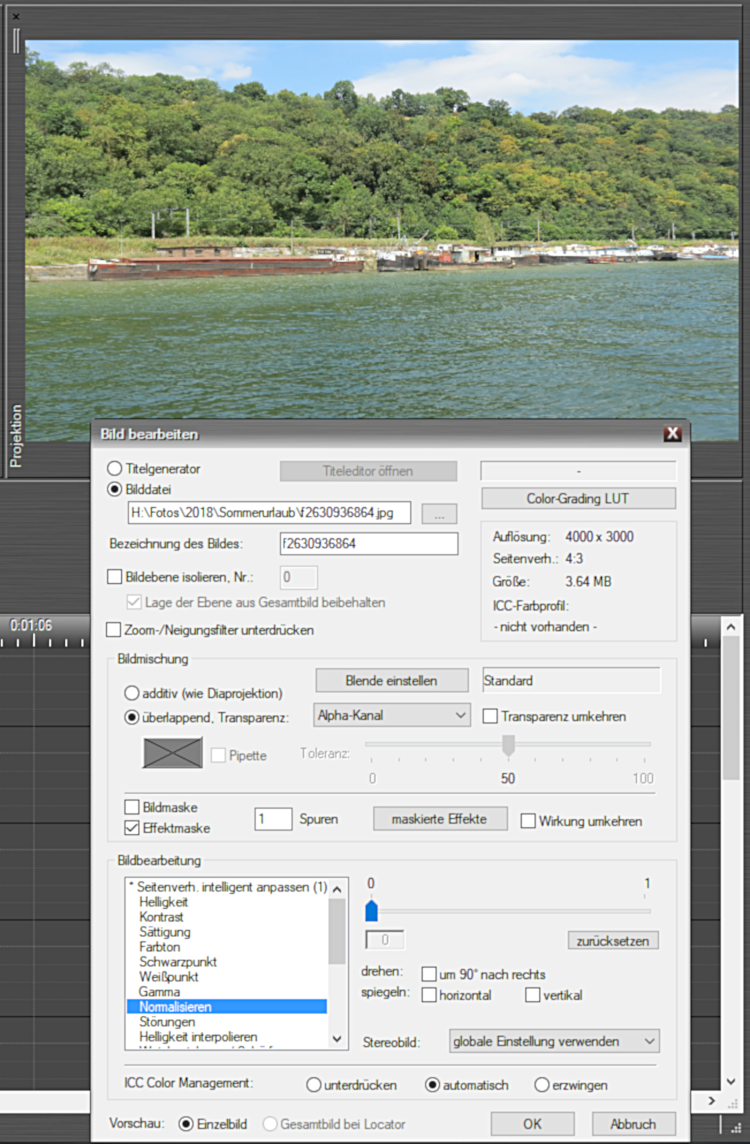750x1144 pixels.
Task: Open the Alpha-Kanal transparency dropdown
Action: (x=390, y=715)
